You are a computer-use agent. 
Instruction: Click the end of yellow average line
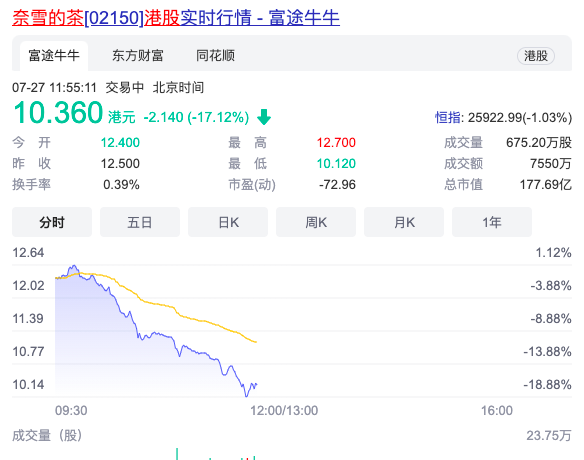tap(256, 342)
